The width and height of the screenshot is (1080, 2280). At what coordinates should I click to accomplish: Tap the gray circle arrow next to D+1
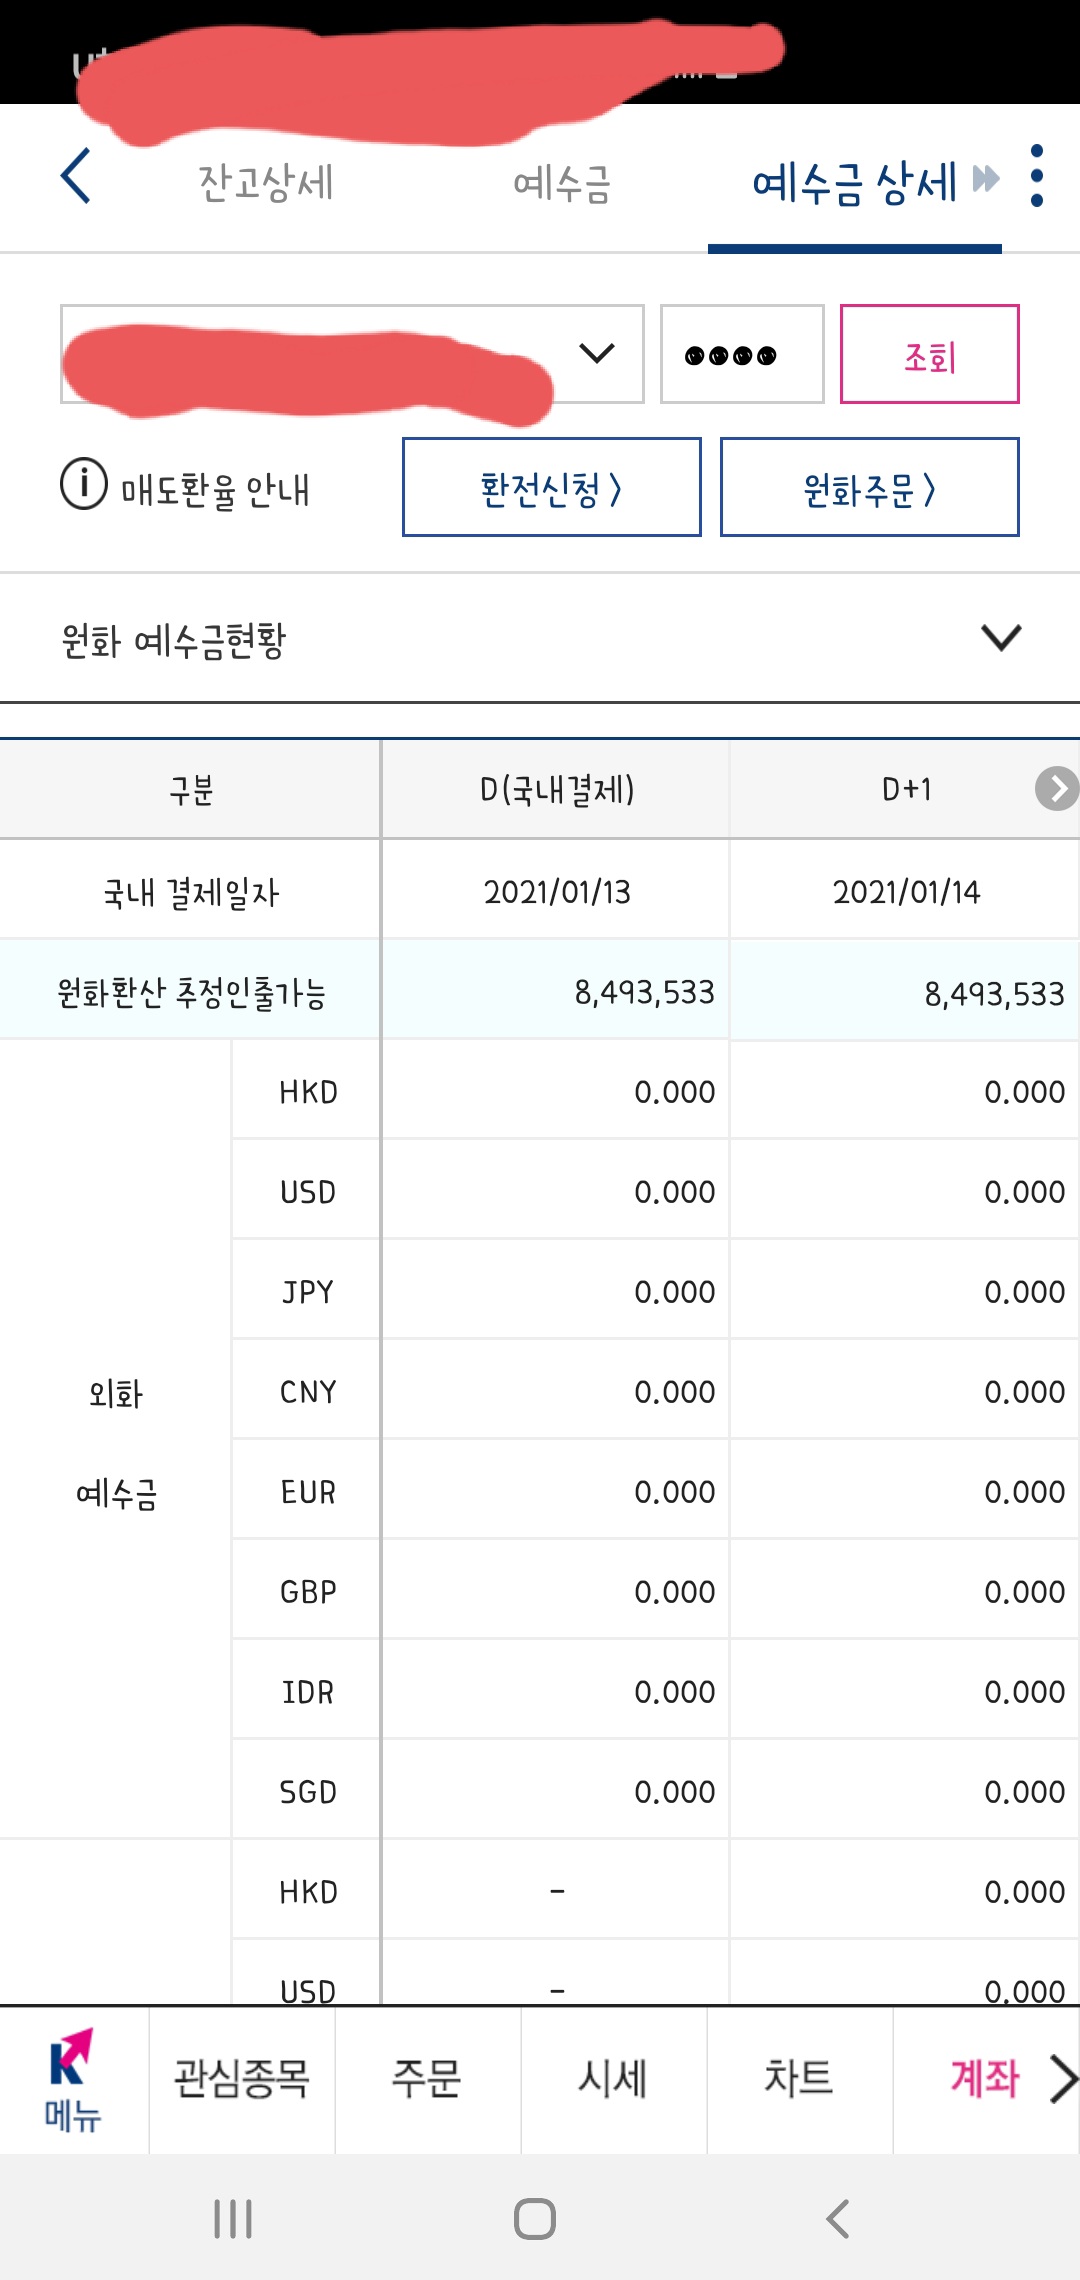1057,789
